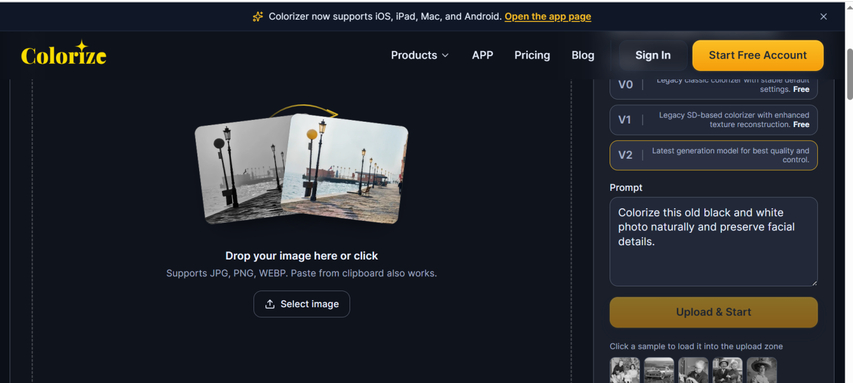Dismiss the announcement banner with the X
The width and height of the screenshot is (853, 383).
(824, 17)
